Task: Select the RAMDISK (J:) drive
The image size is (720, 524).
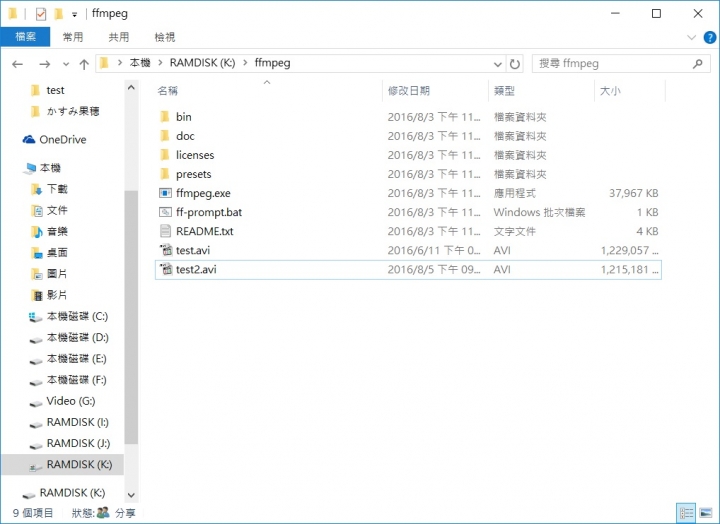Action: [x=78, y=443]
